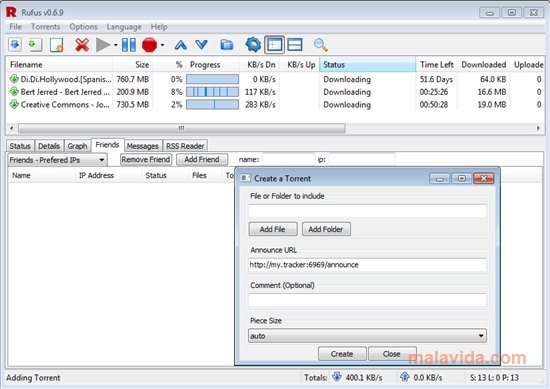Close the Create a Torrent dialog via its red X
Viewport: 550px width, 389px height.
click(483, 179)
